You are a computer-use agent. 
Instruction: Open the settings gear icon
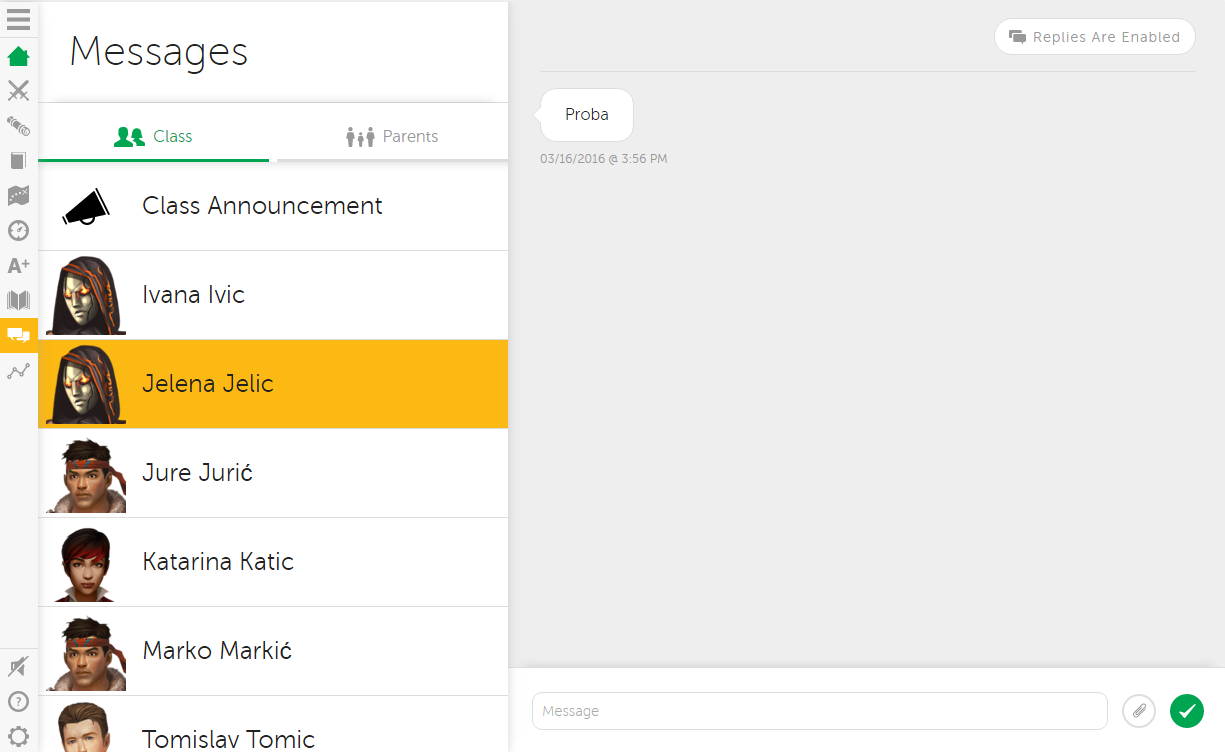coord(18,736)
